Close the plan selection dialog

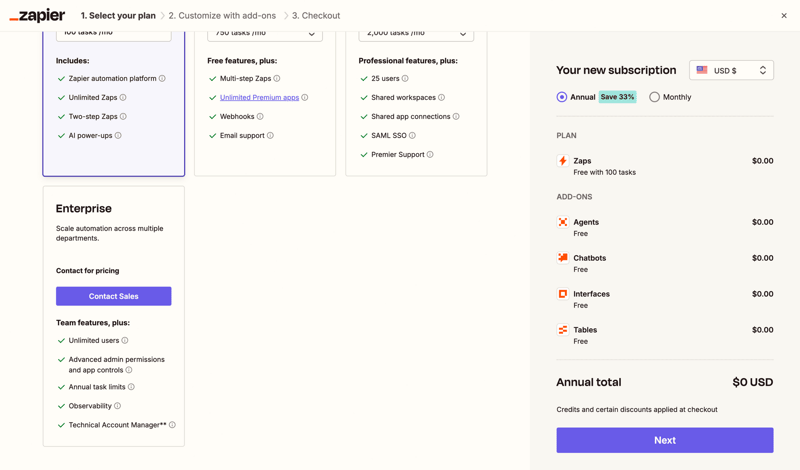pos(784,16)
